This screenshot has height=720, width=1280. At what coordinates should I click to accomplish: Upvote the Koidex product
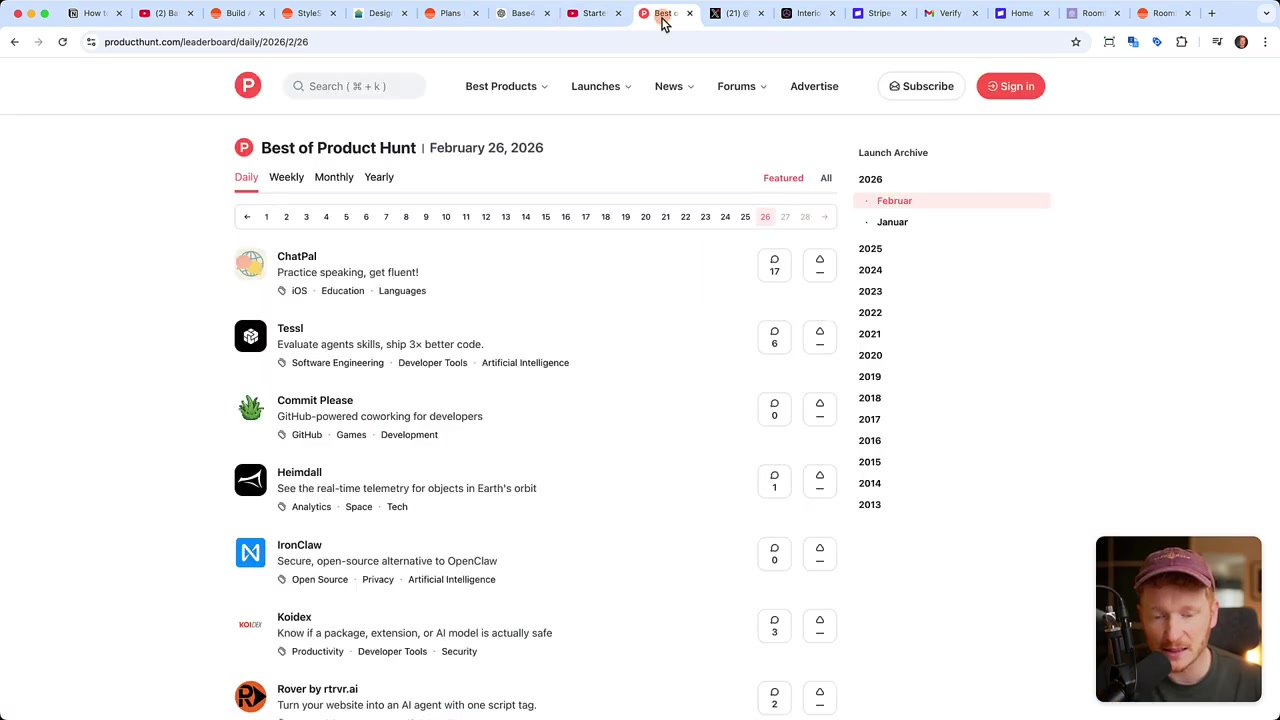tap(819, 626)
